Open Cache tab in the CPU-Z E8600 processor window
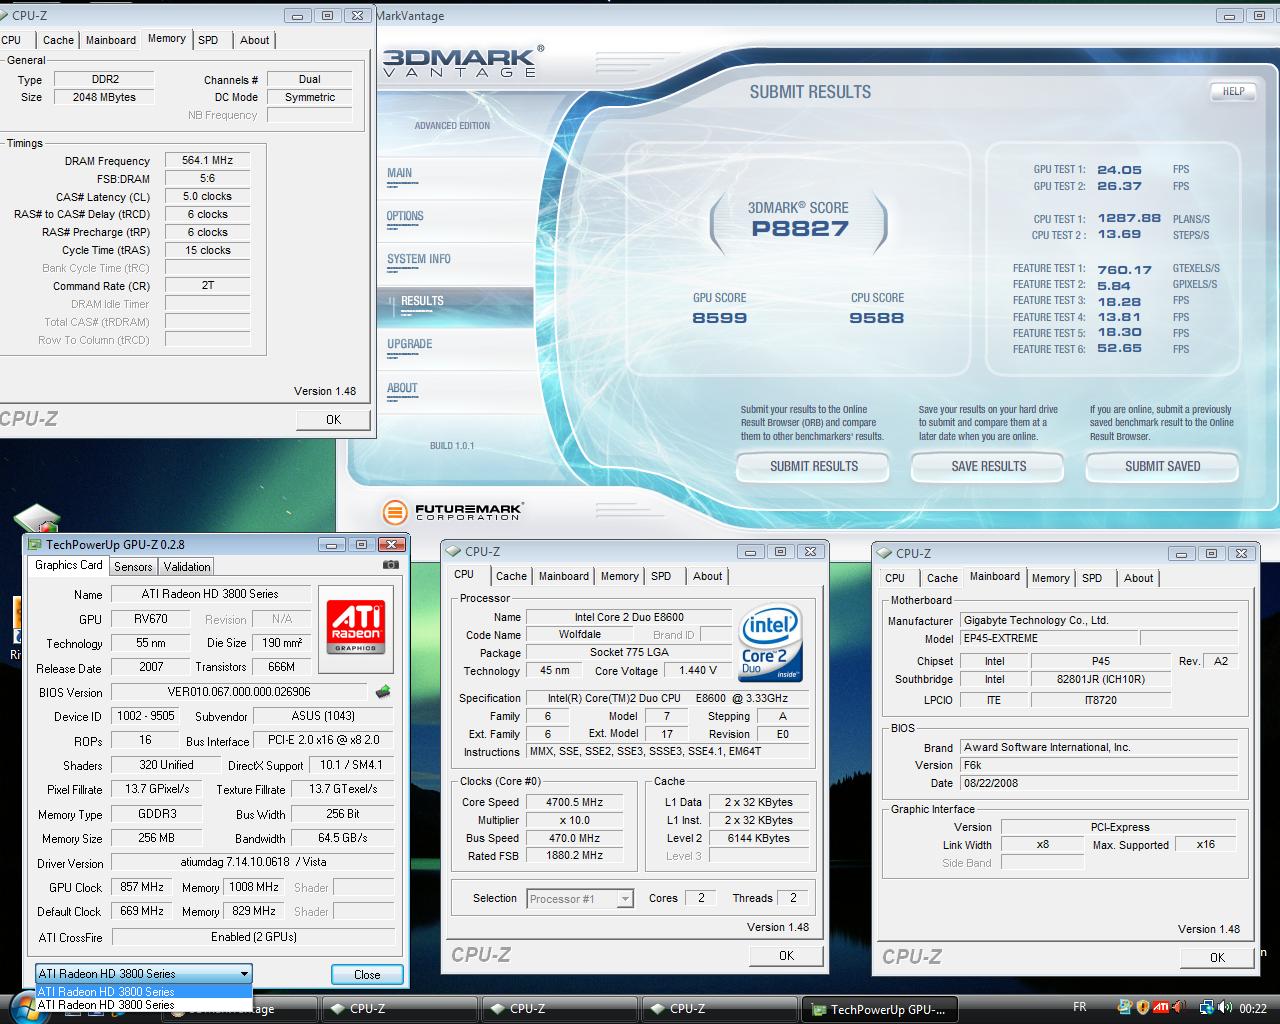The height and width of the screenshot is (1024, 1280). [x=511, y=576]
